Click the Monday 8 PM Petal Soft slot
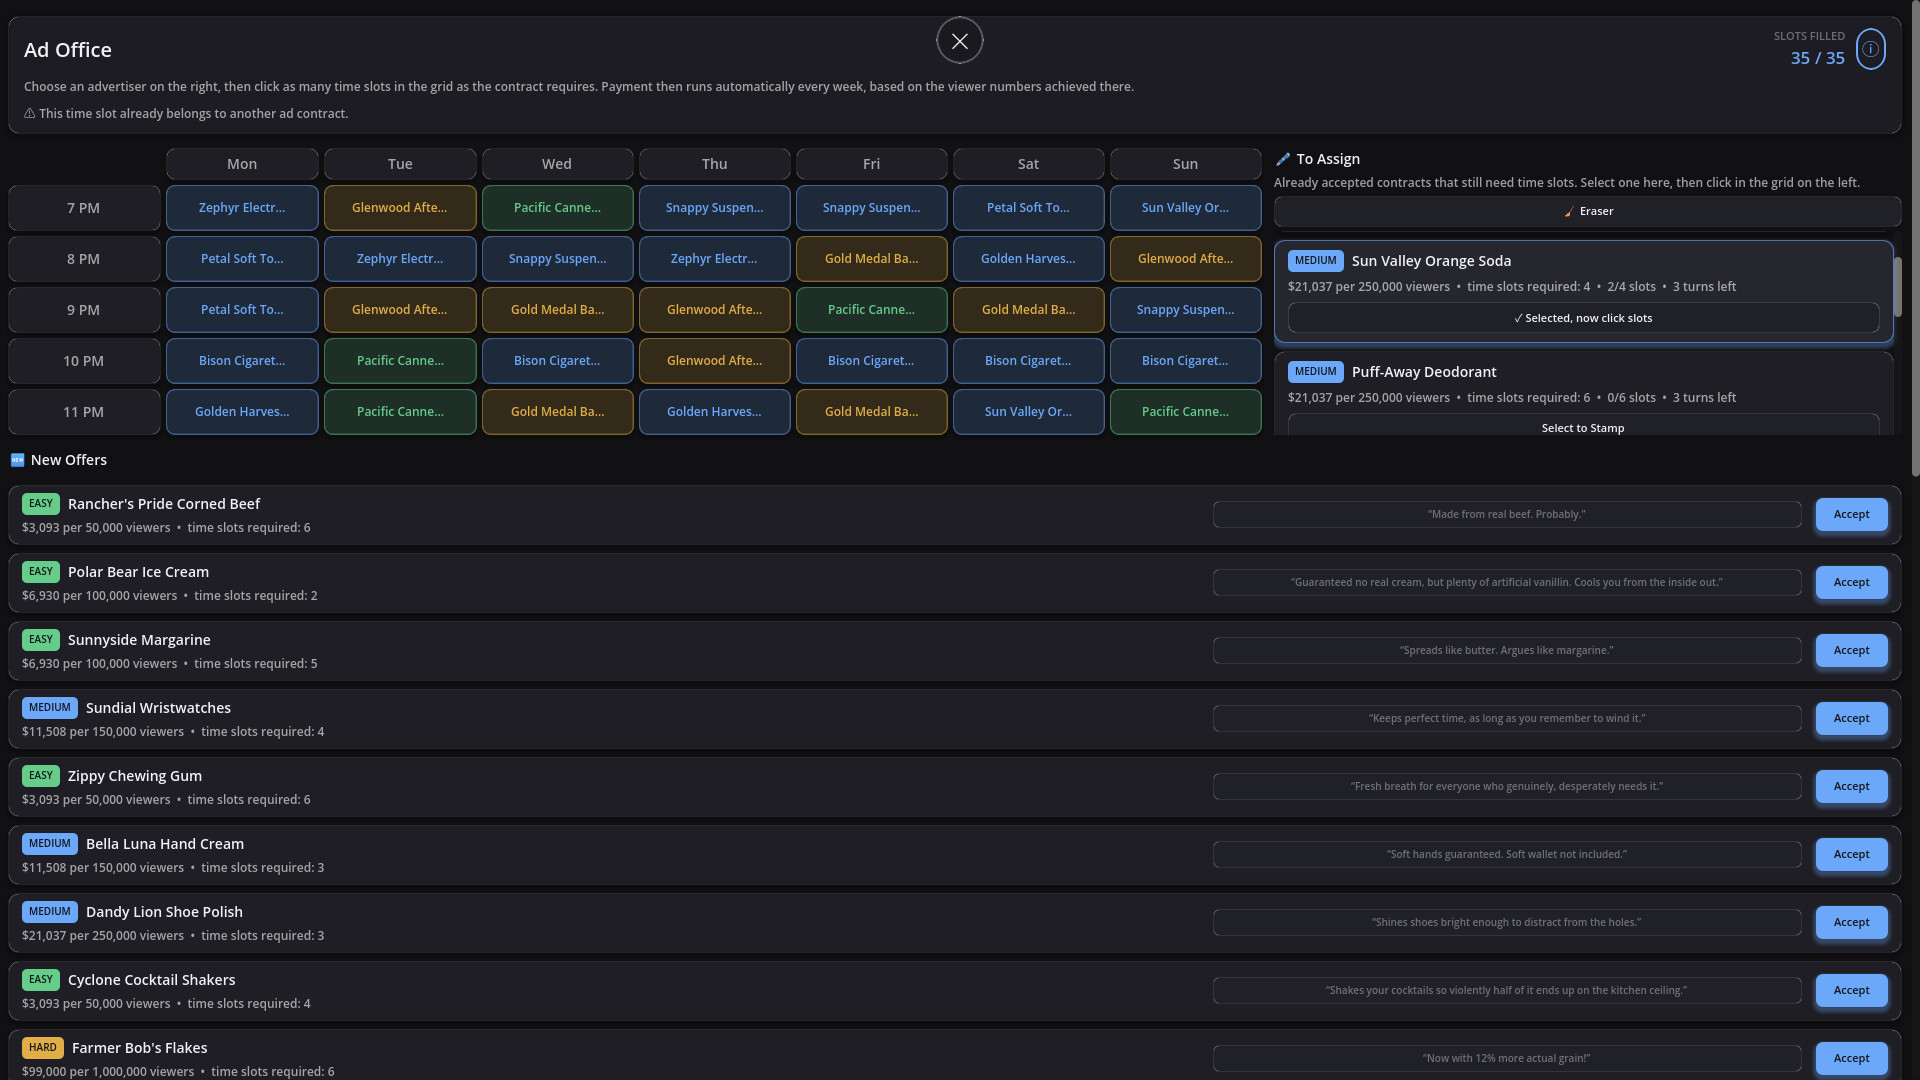The width and height of the screenshot is (1920, 1080). click(242, 259)
